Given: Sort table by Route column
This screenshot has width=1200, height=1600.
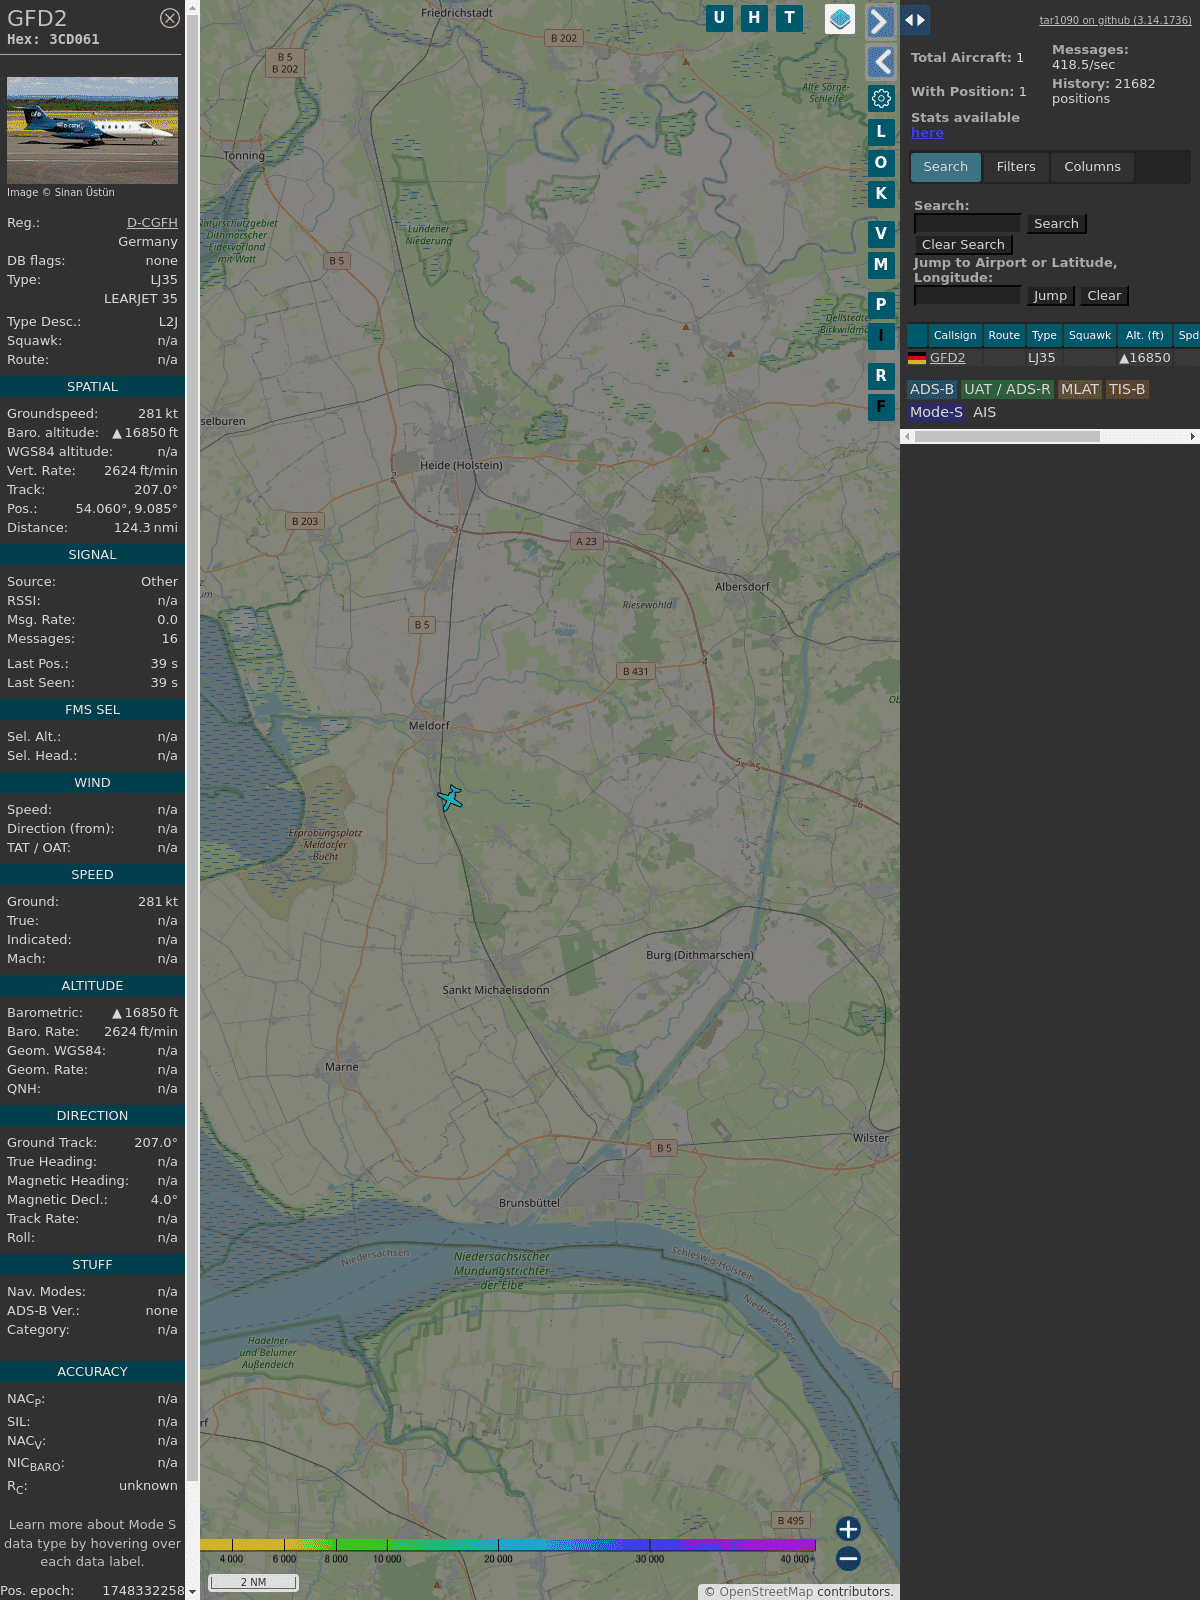Looking at the screenshot, I should pos(1004,335).
